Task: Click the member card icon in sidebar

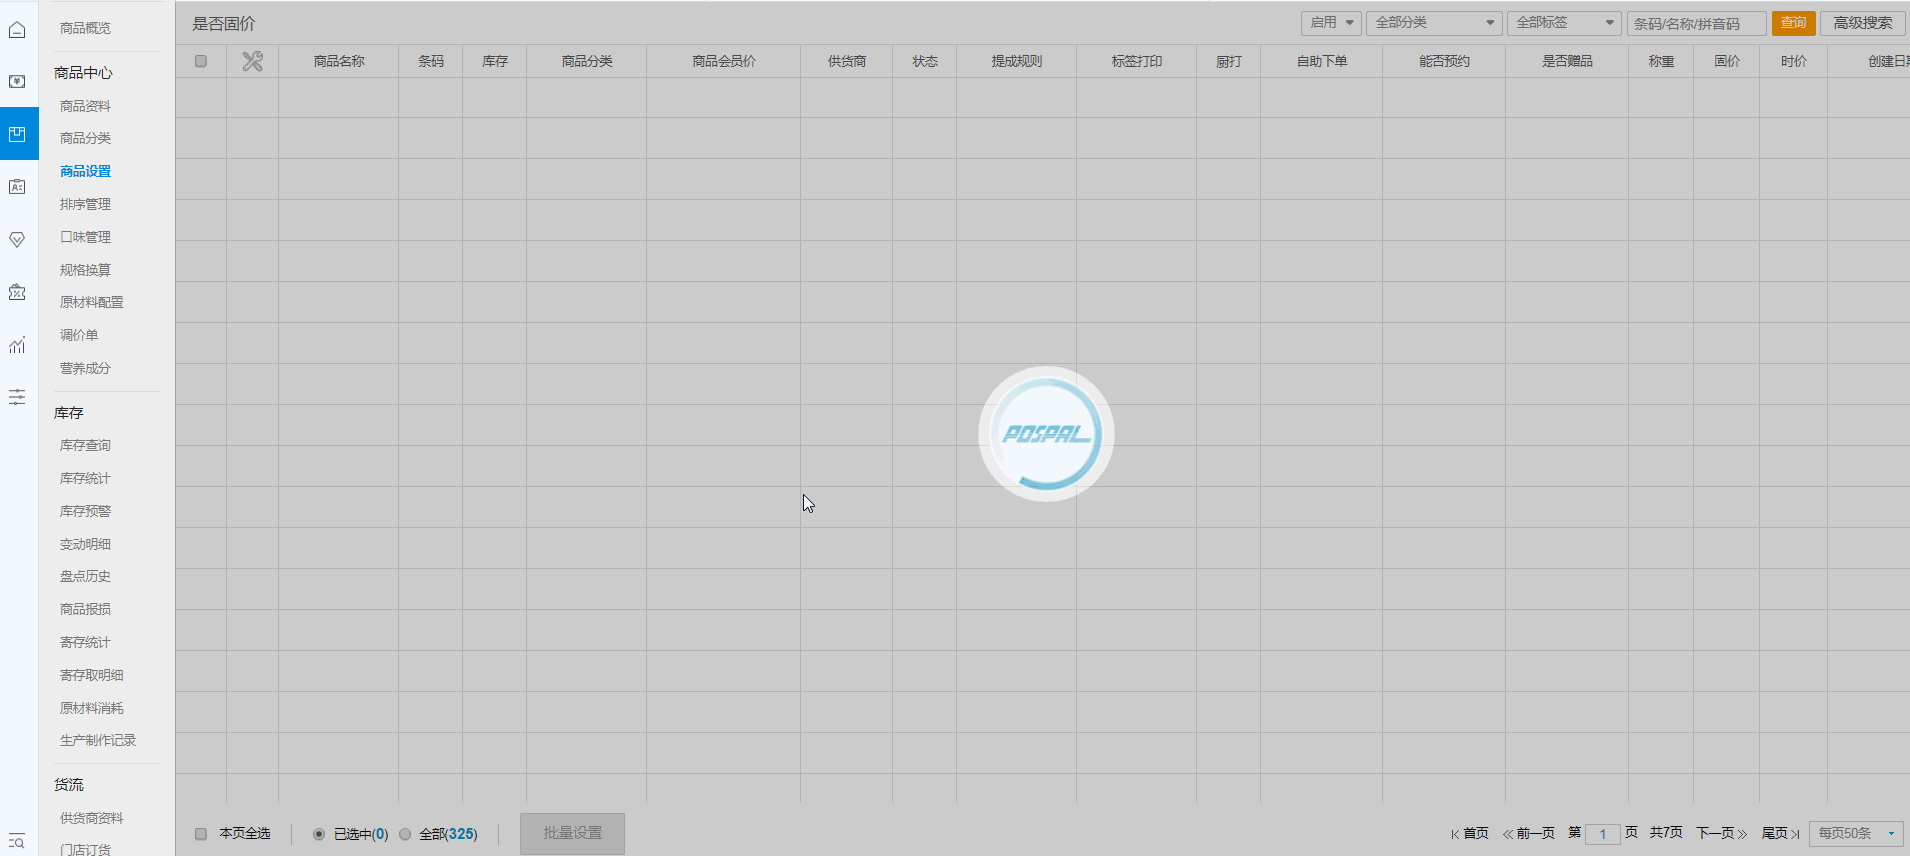Action: click(x=17, y=187)
